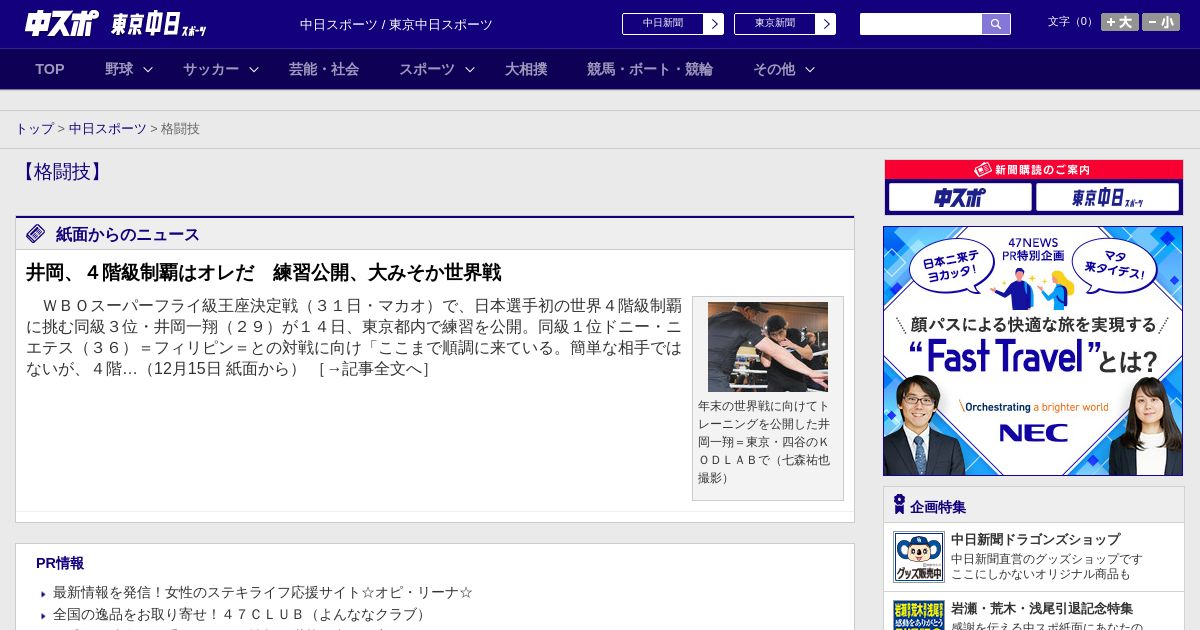Open the 中日新聞 link button
Image resolution: width=1200 pixels, height=630 pixels.
(x=663, y=24)
